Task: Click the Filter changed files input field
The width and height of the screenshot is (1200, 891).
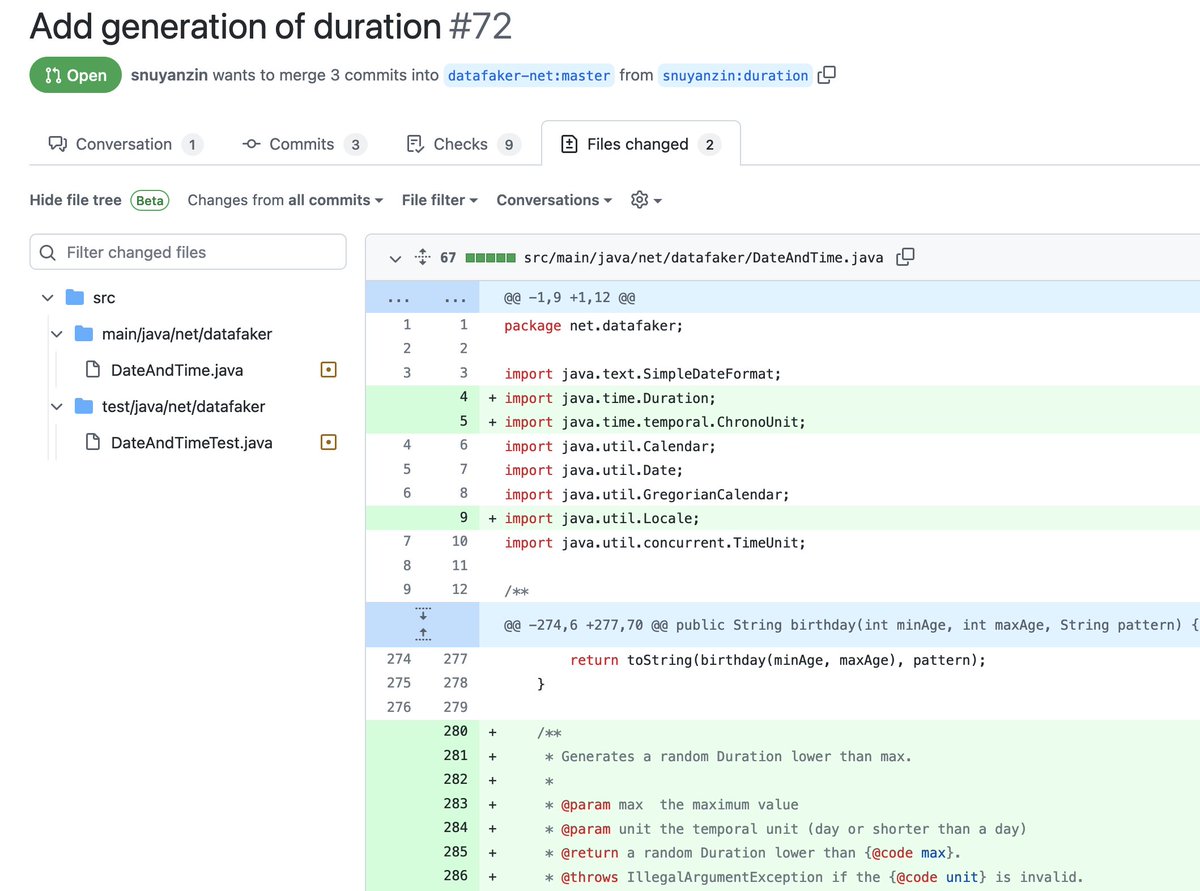Action: pyautogui.click(x=188, y=251)
